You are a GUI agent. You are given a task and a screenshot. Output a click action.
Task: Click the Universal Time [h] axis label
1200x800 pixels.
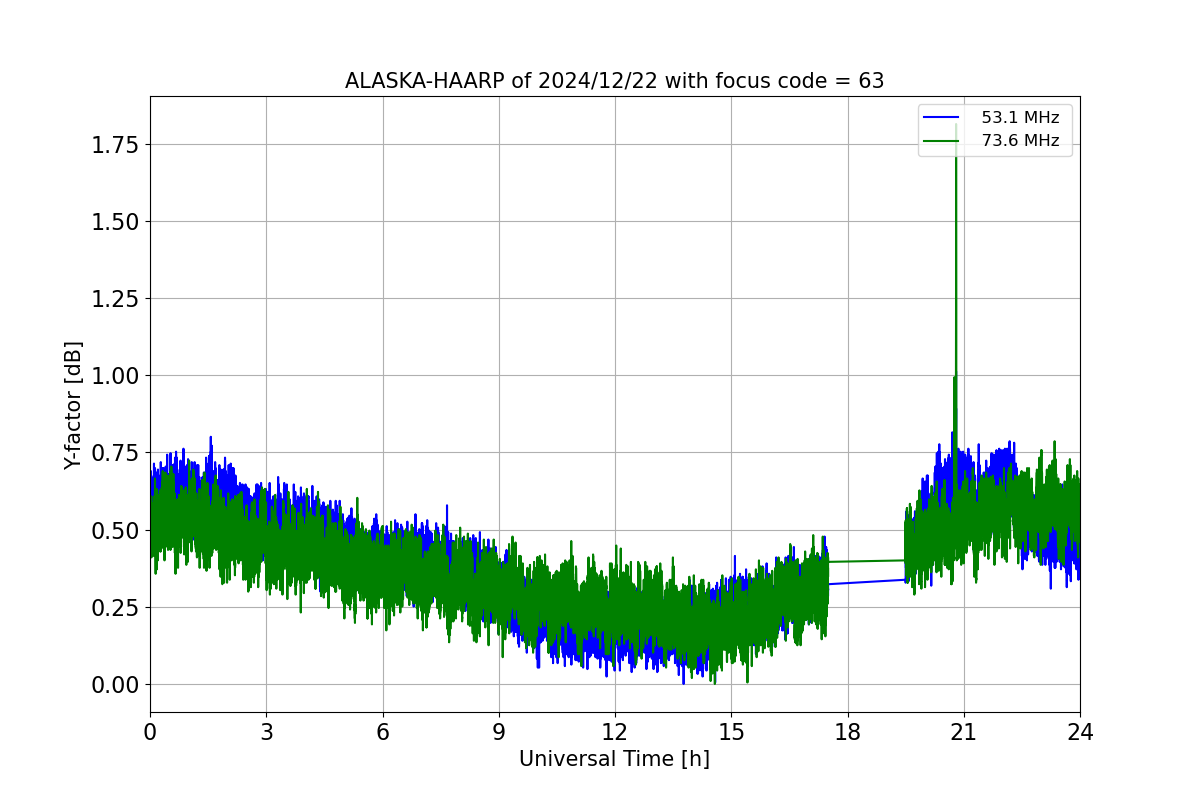click(614, 759)
